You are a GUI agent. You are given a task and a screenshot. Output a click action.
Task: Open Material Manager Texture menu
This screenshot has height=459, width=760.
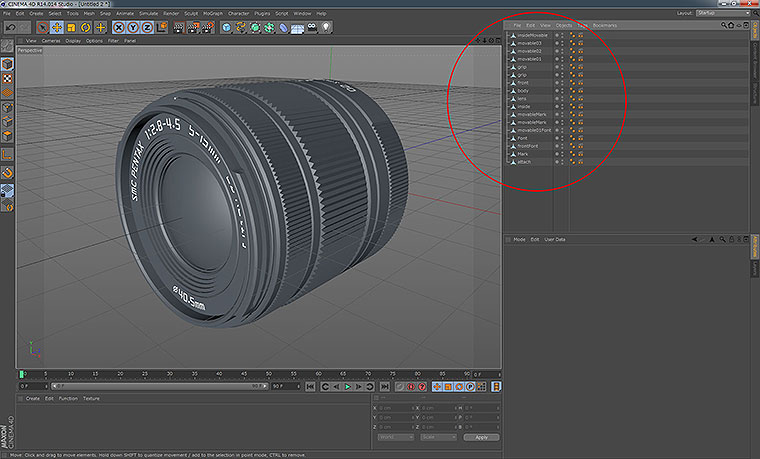click(91, 398)
